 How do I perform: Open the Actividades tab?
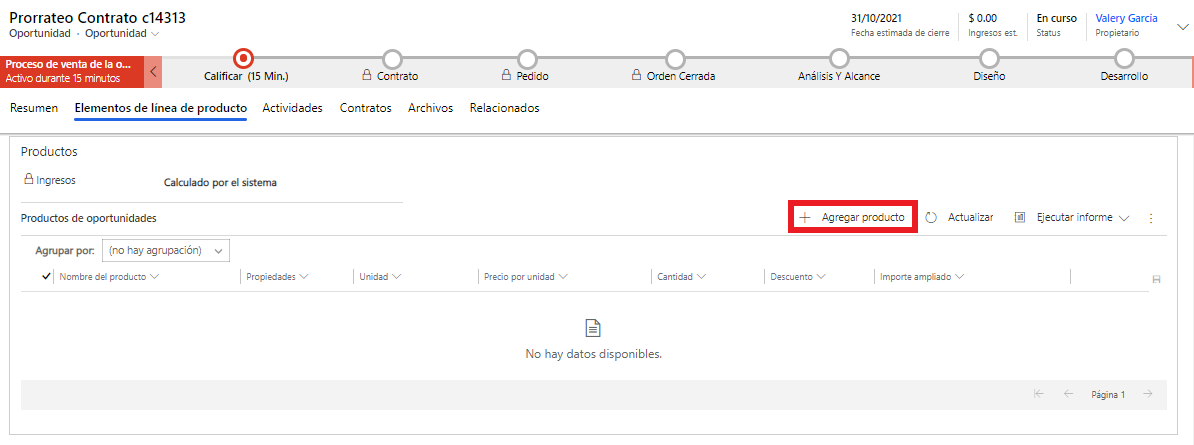tap(292, 108)
